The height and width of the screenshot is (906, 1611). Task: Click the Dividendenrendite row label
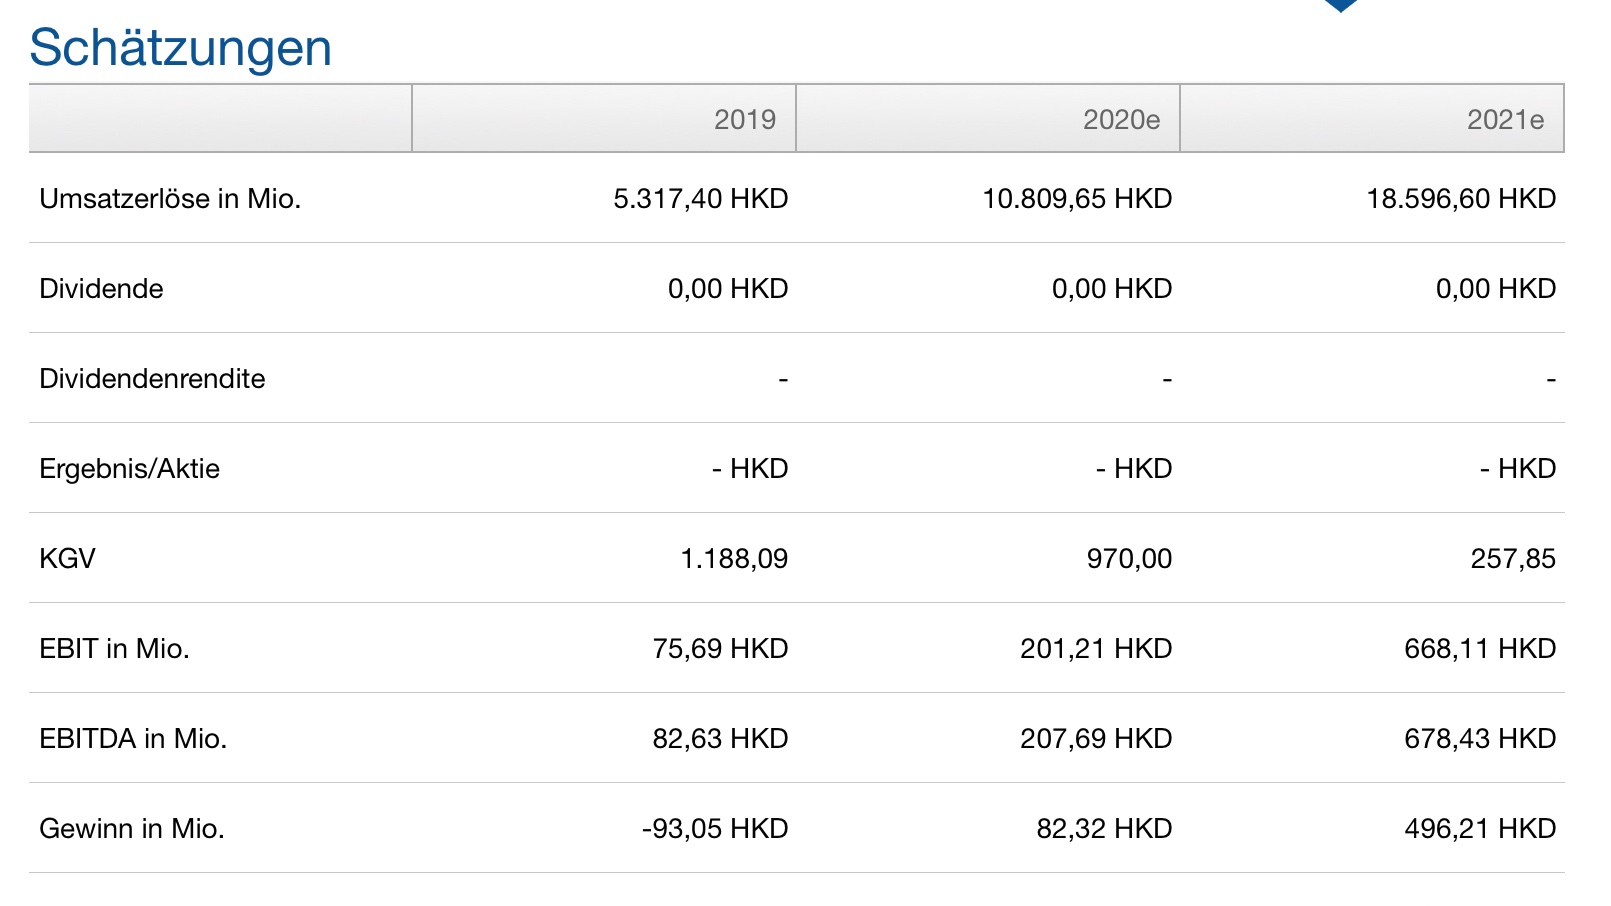(152, 379)
